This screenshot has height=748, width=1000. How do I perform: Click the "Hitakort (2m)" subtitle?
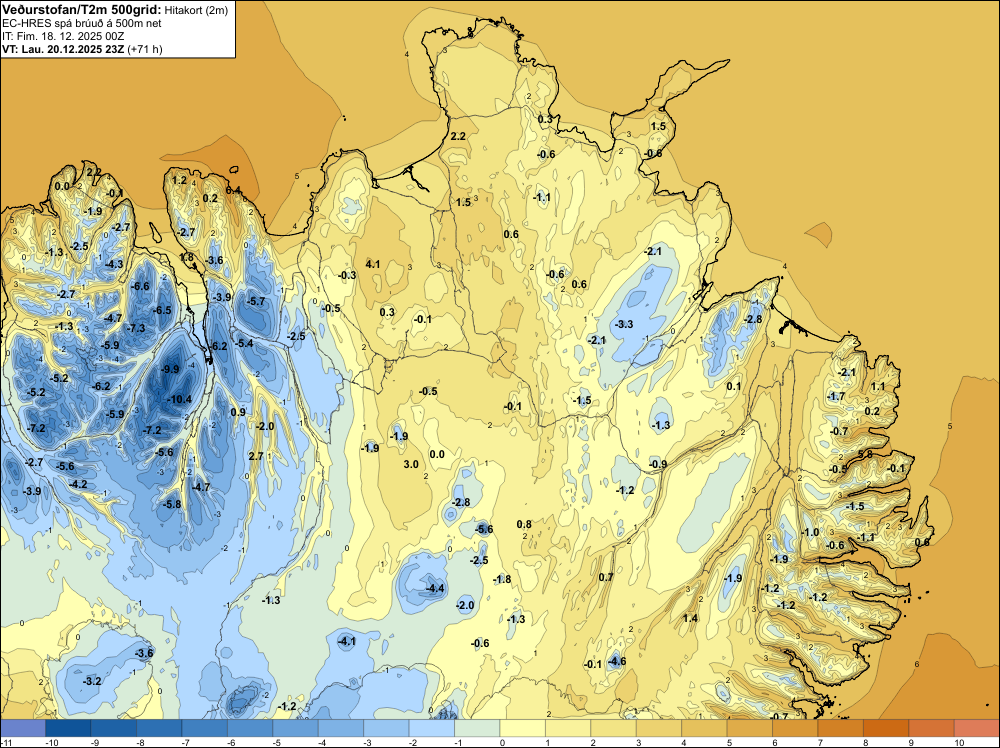point(196,10)
